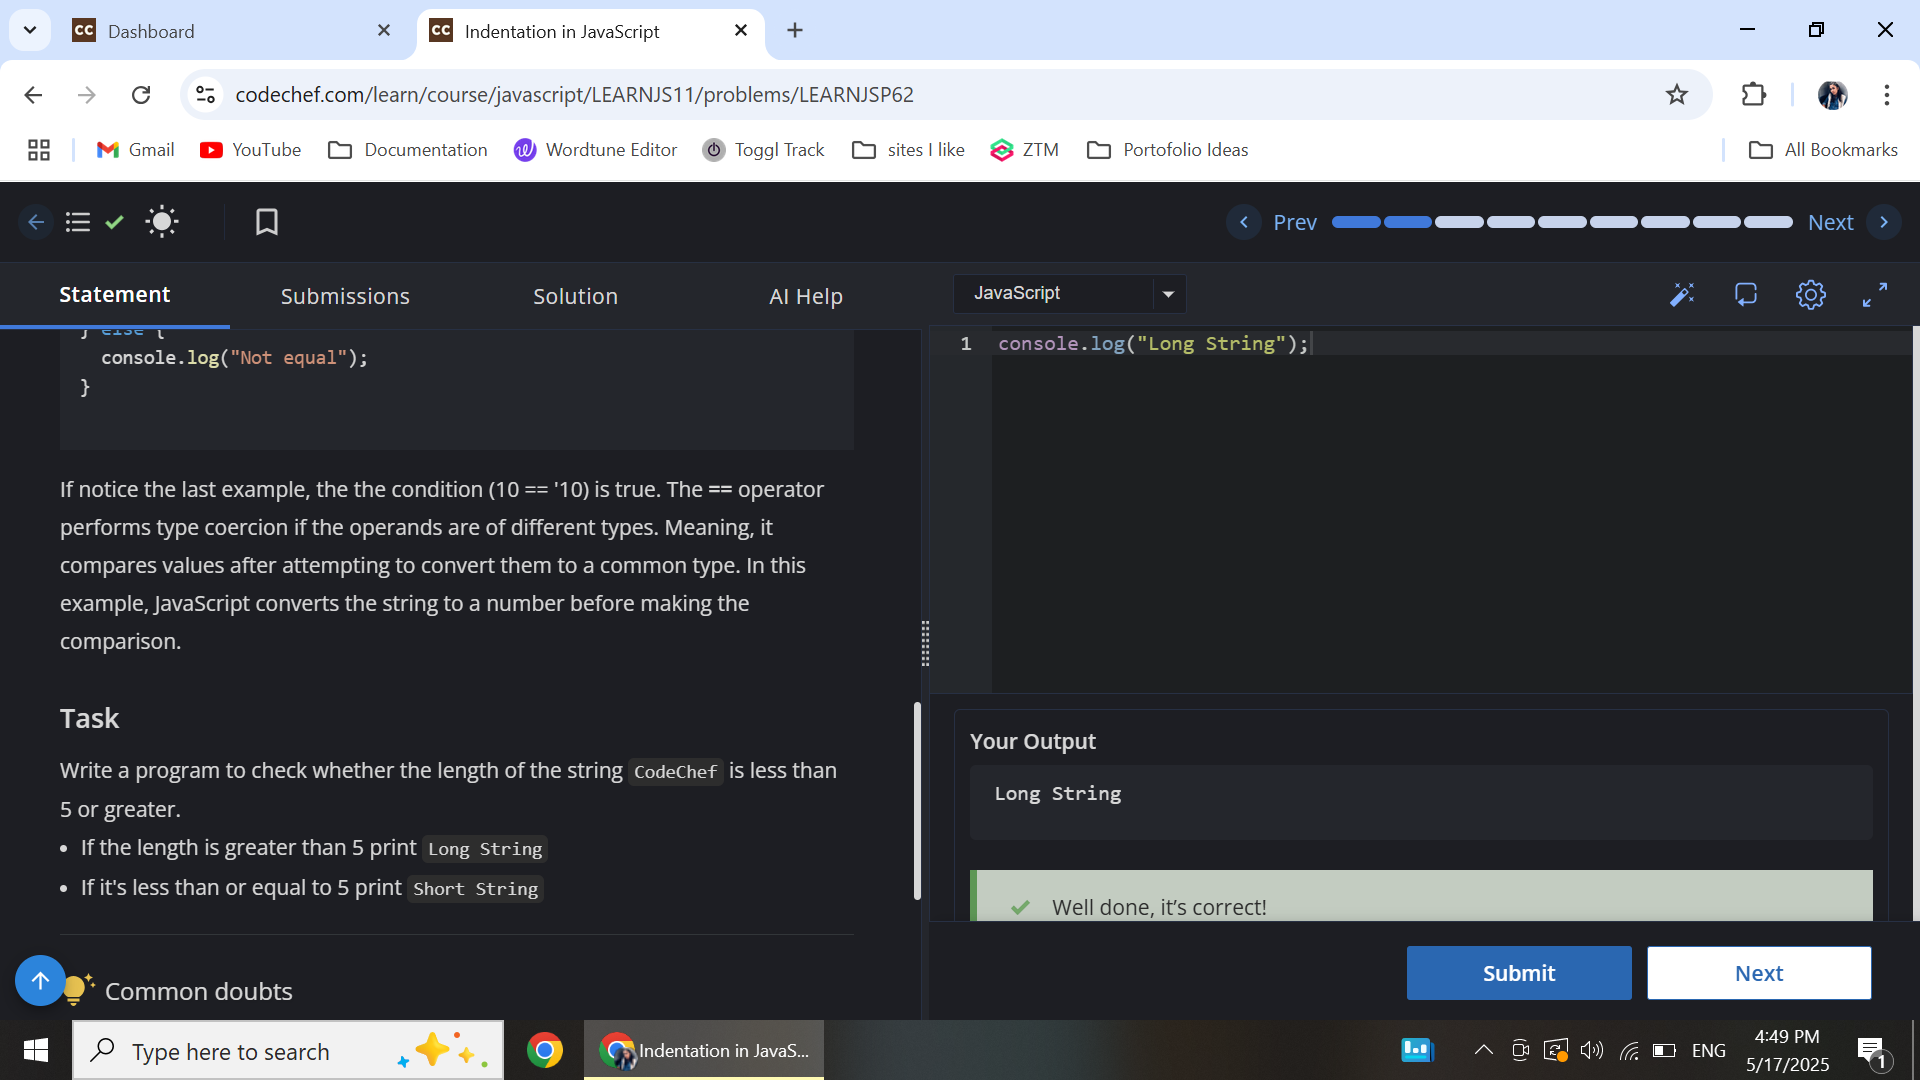Open the AI Help tab
This screenshot has height=1080, width=1920.
(805, 296)
